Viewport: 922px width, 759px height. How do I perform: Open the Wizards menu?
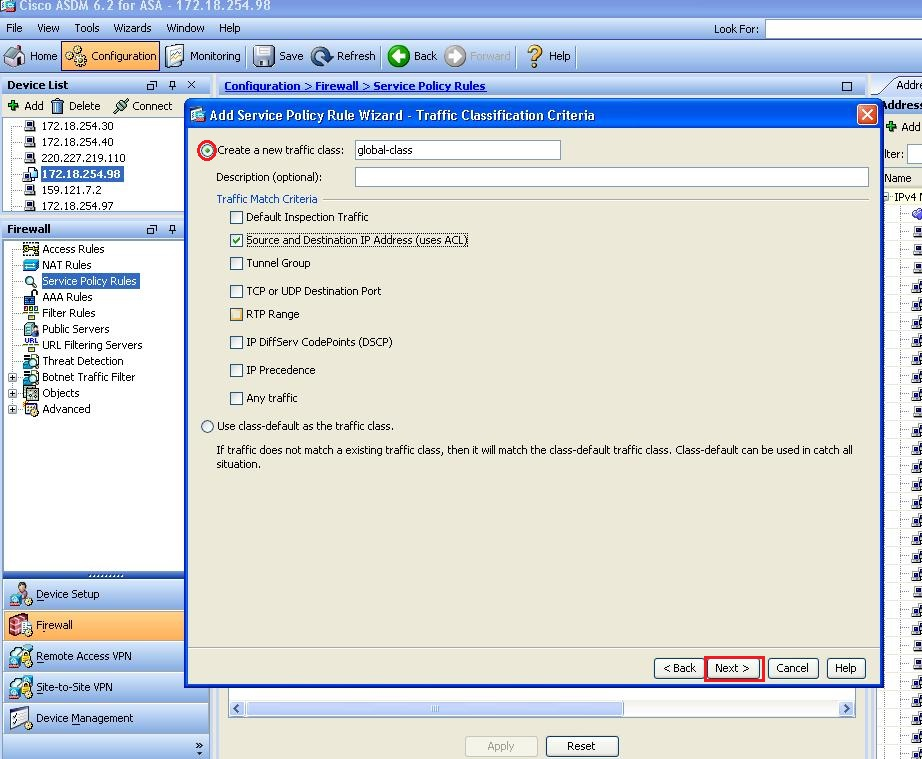(x=132, y=28)
